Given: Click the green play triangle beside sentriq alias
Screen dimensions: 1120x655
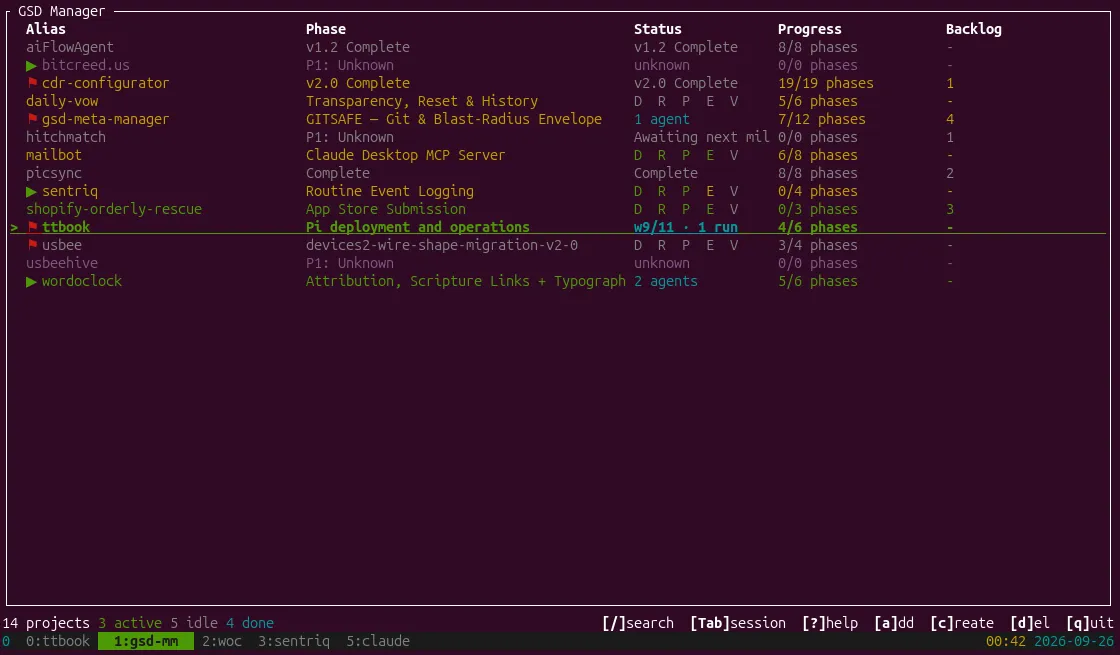Looking at the screenshot, I should pyautogui.click(x=31, y=191).
